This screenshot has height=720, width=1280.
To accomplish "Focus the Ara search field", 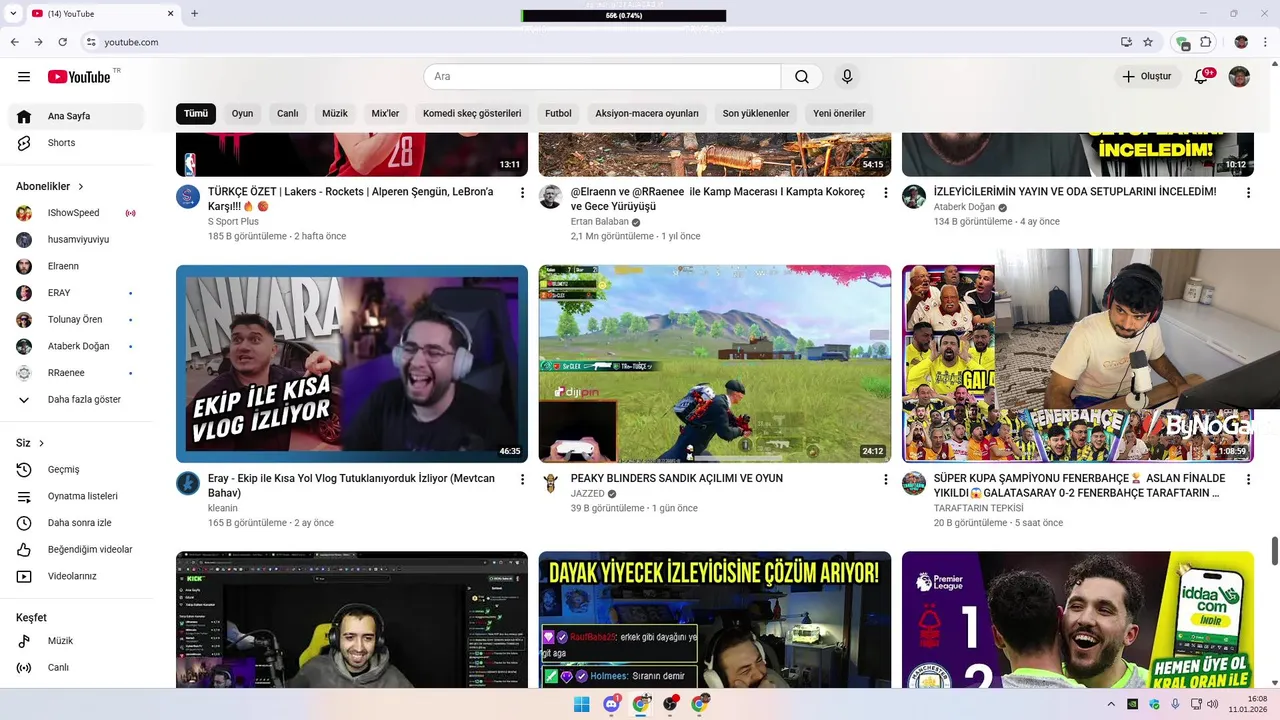I will click(602, 77).
